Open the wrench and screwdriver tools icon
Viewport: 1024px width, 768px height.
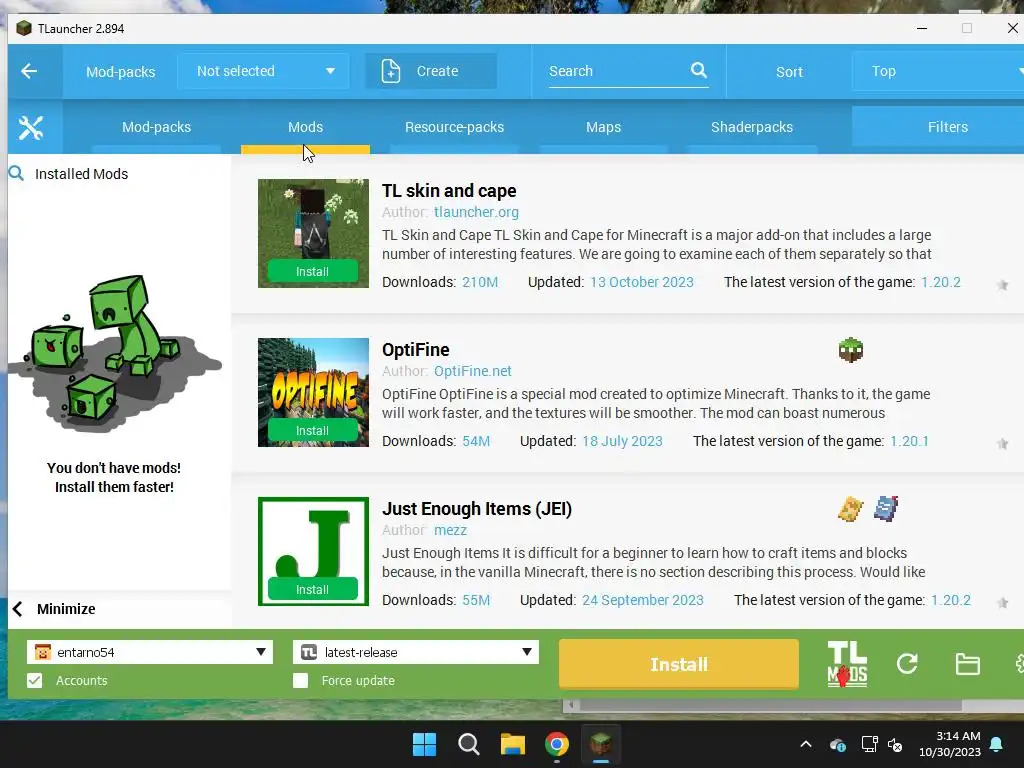pos(31,127)
